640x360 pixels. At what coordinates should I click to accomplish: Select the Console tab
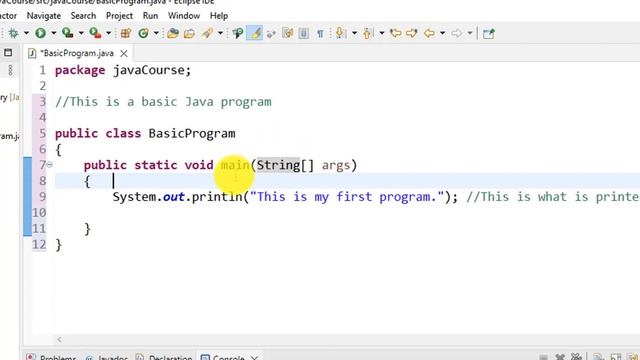(x=229, y=358)
